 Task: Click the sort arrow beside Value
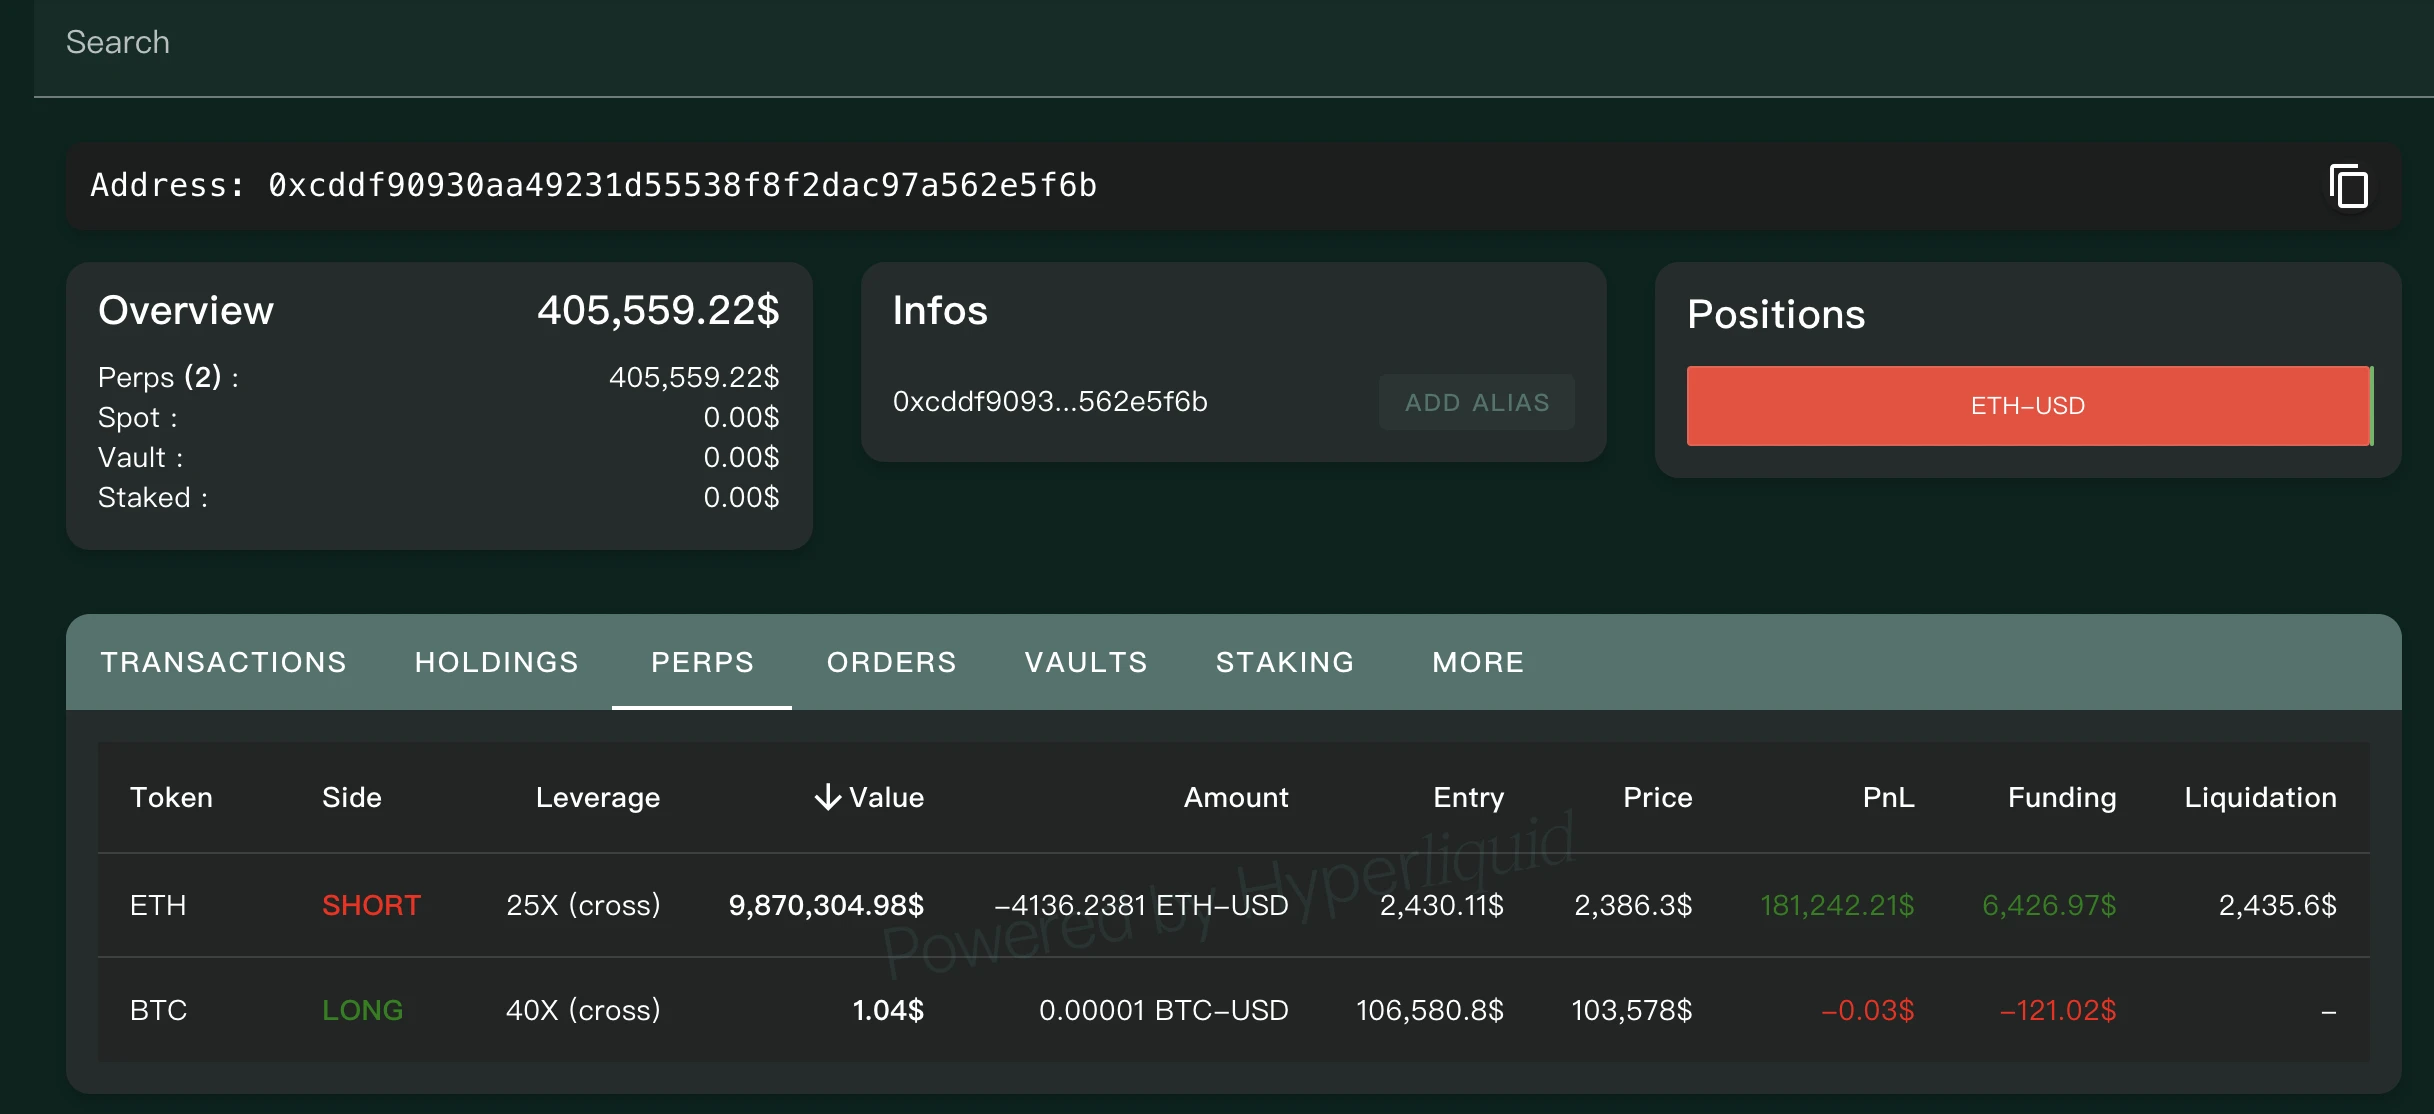[828, 797]
